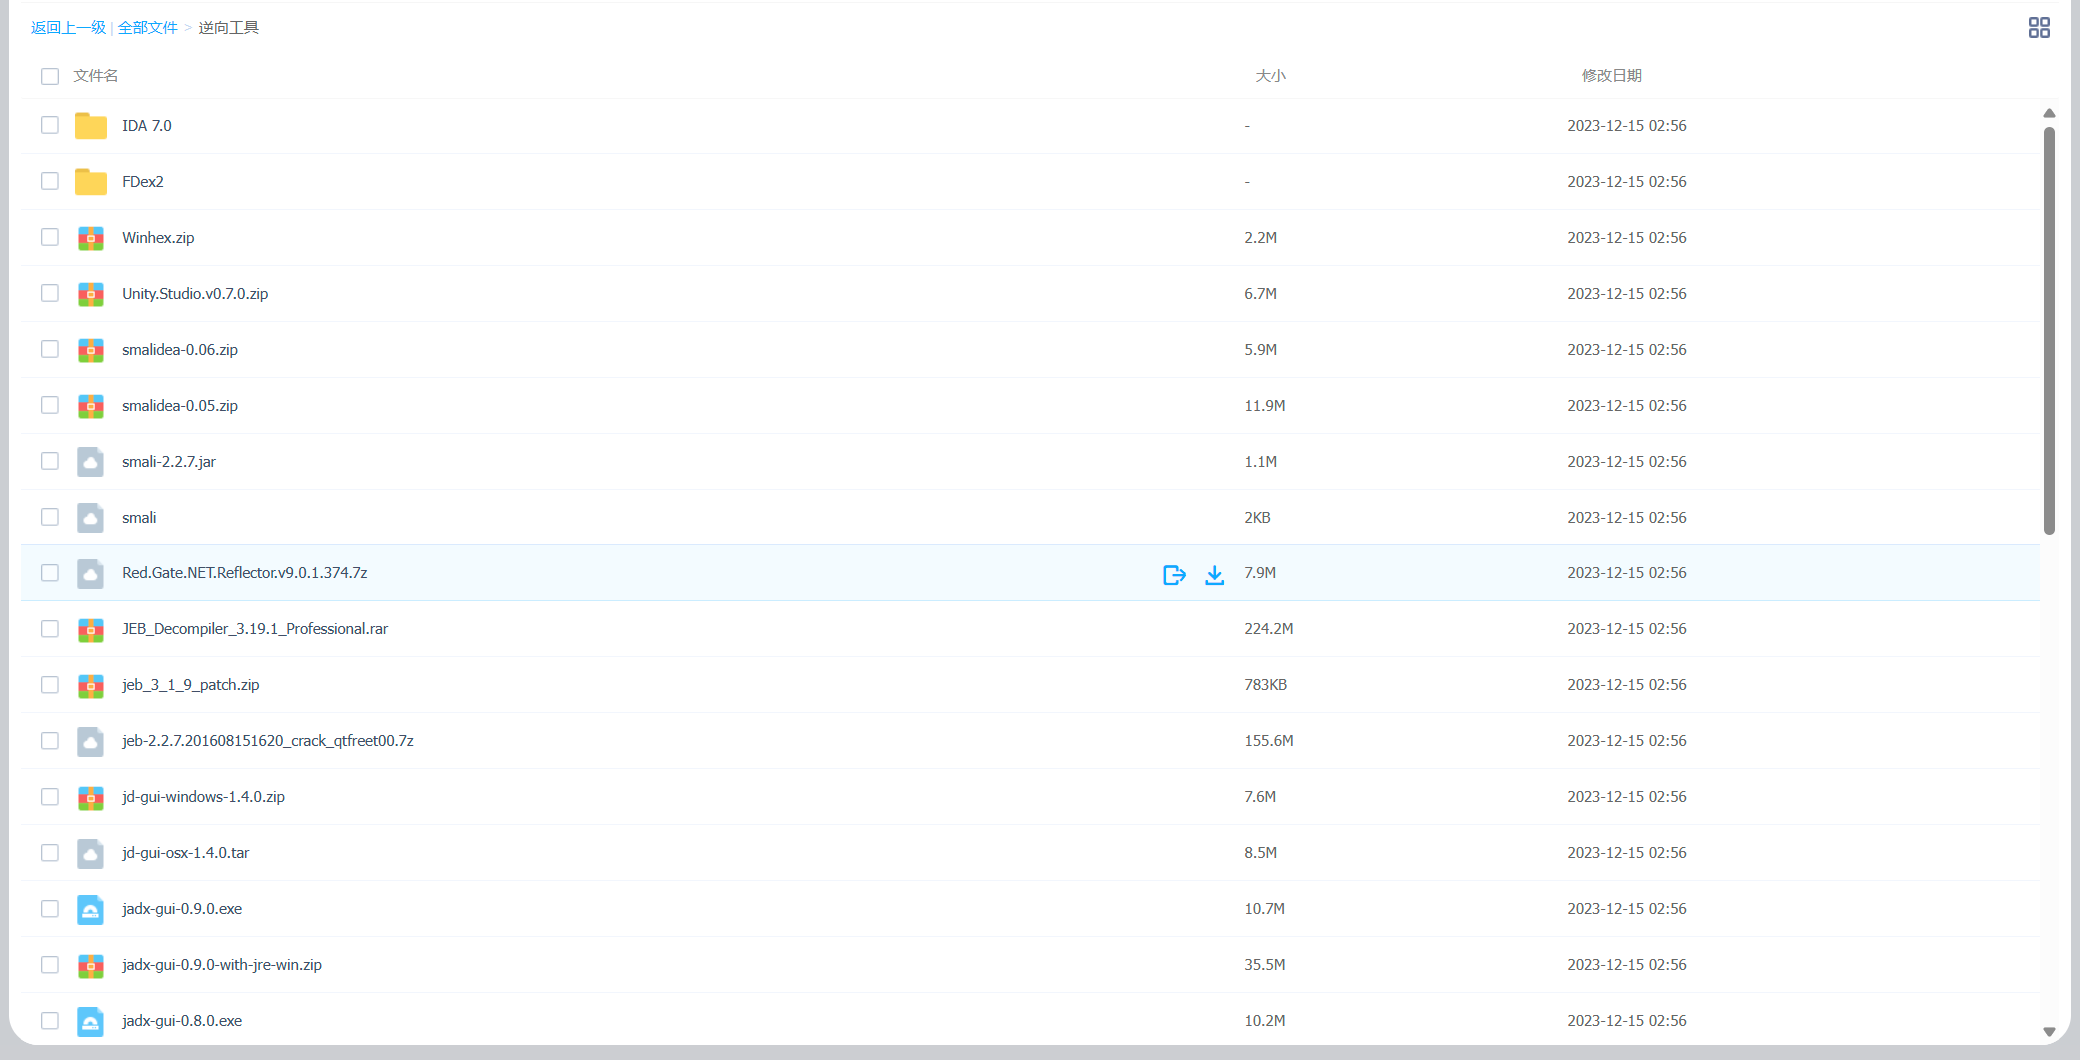The width and height of the screenshot is (2080, 1060).
Task: Open the IDA 7.0 folder icon
Action: pos(91,126)
